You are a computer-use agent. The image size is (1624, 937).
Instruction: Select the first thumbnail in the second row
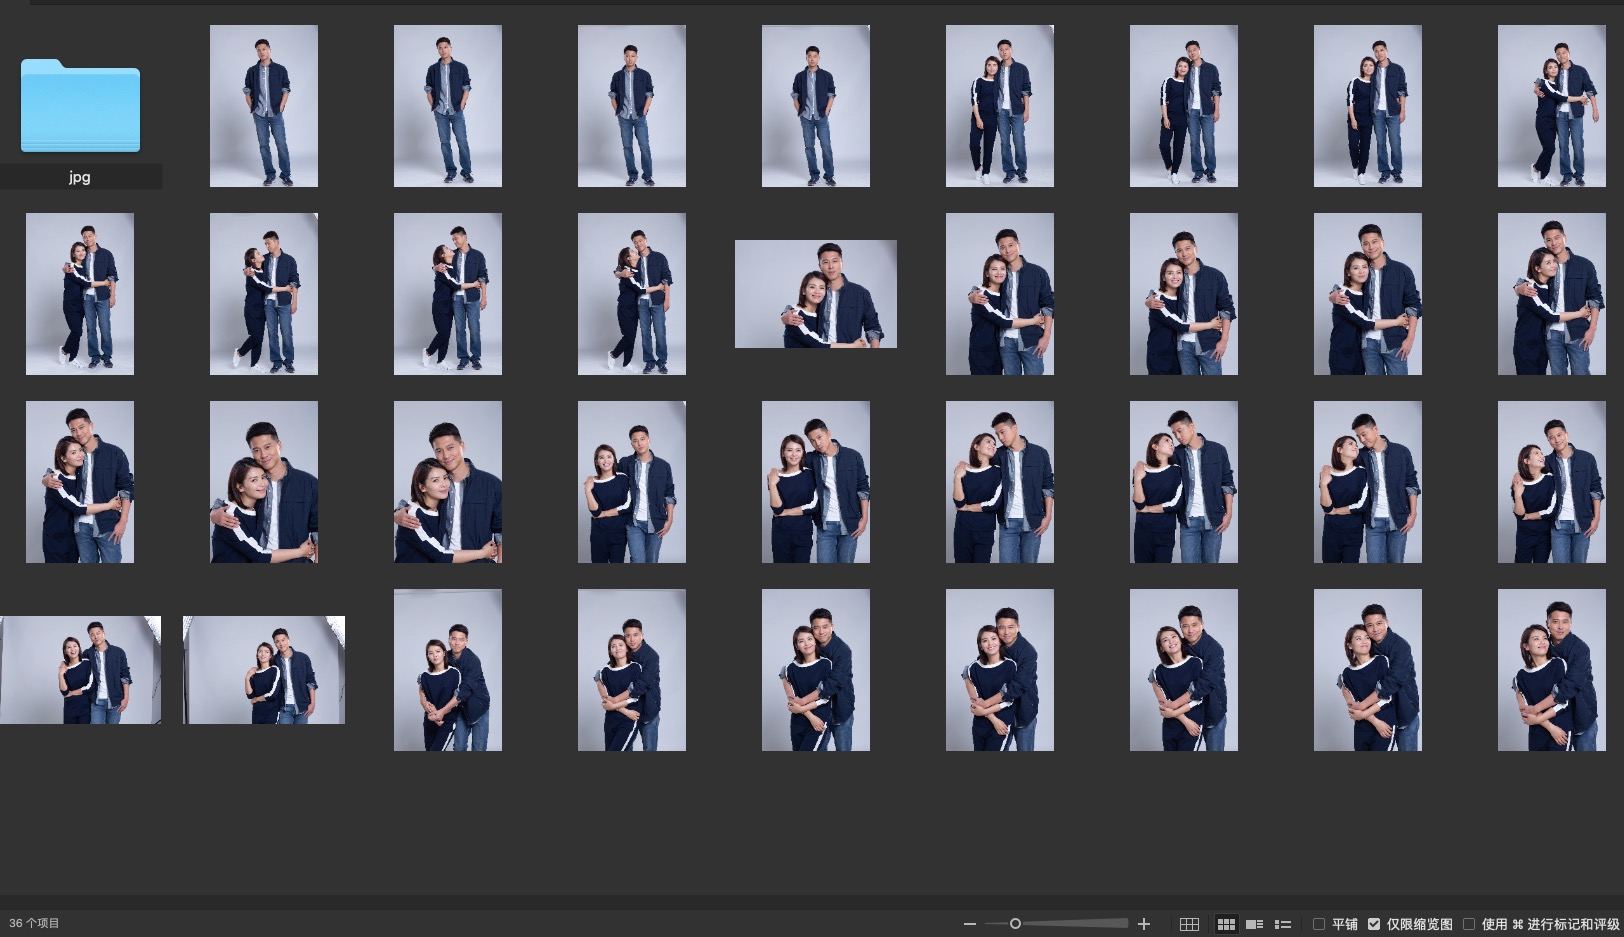point(80,294)
